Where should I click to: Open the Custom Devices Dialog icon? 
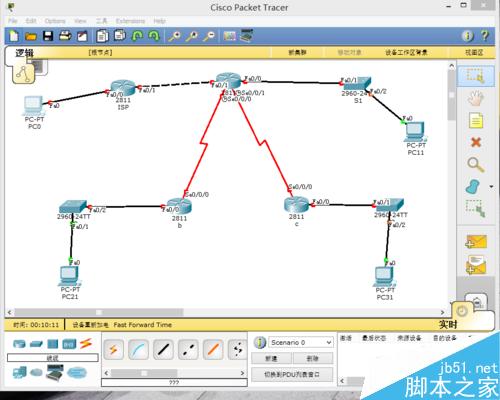[x=247, y=36]
